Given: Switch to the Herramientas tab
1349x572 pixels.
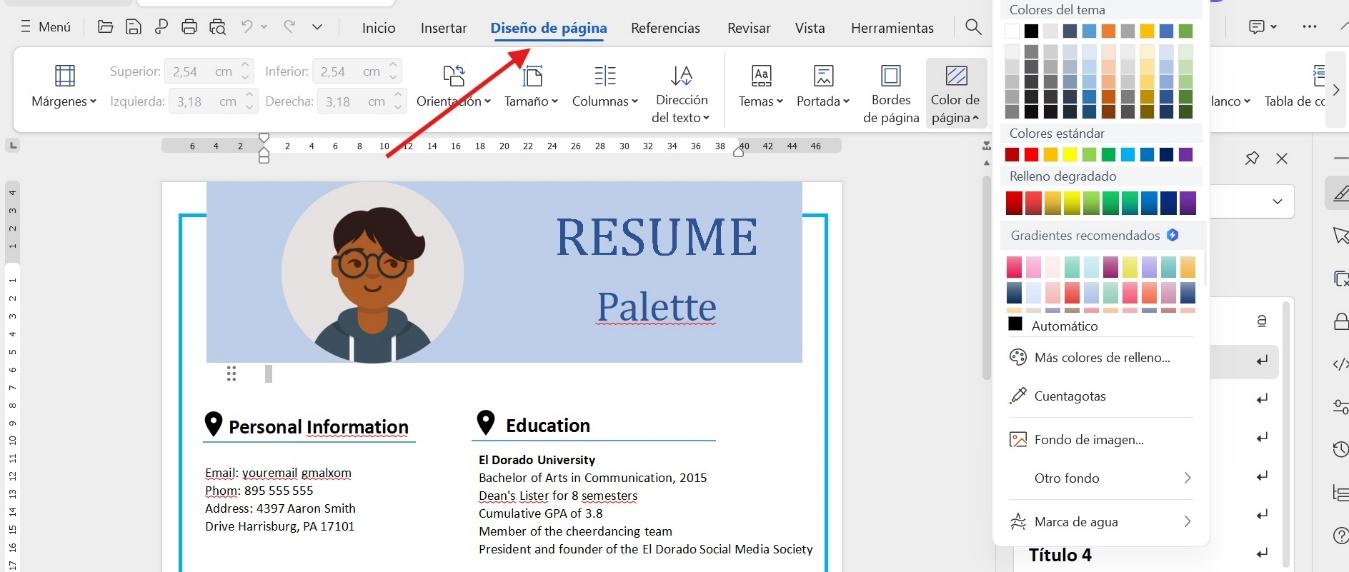Looking at the screenshot, I should coord(892,28).
